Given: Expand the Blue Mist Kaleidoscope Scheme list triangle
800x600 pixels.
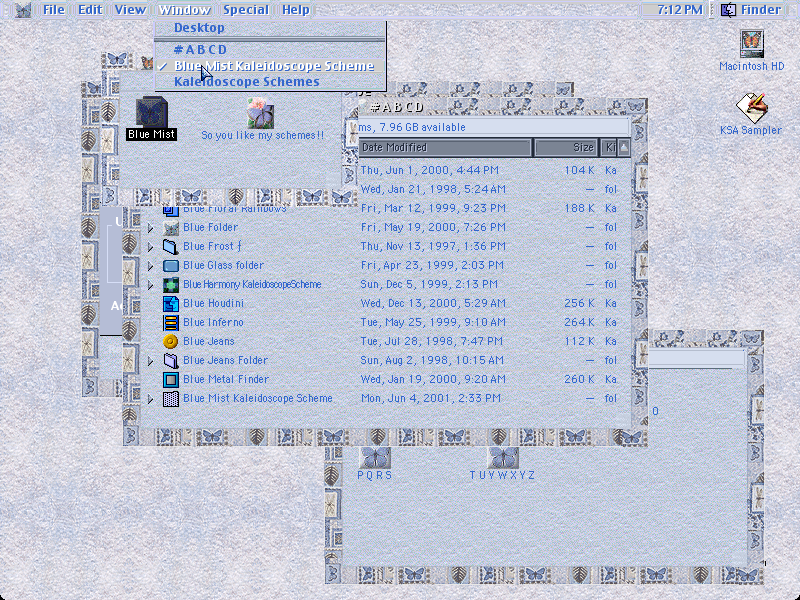Looking at the screenshot, I should 151,399.
